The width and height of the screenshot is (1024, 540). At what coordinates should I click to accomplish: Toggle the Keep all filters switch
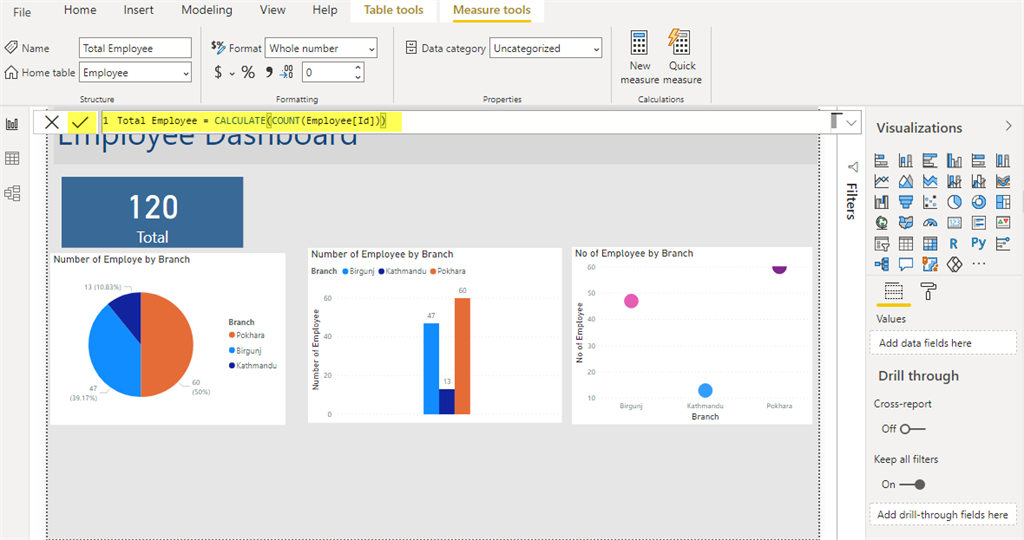tap(911, 484)
